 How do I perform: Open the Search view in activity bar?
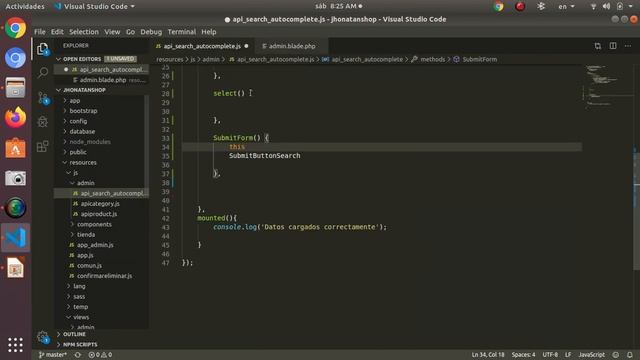click(x=43, y=73)
